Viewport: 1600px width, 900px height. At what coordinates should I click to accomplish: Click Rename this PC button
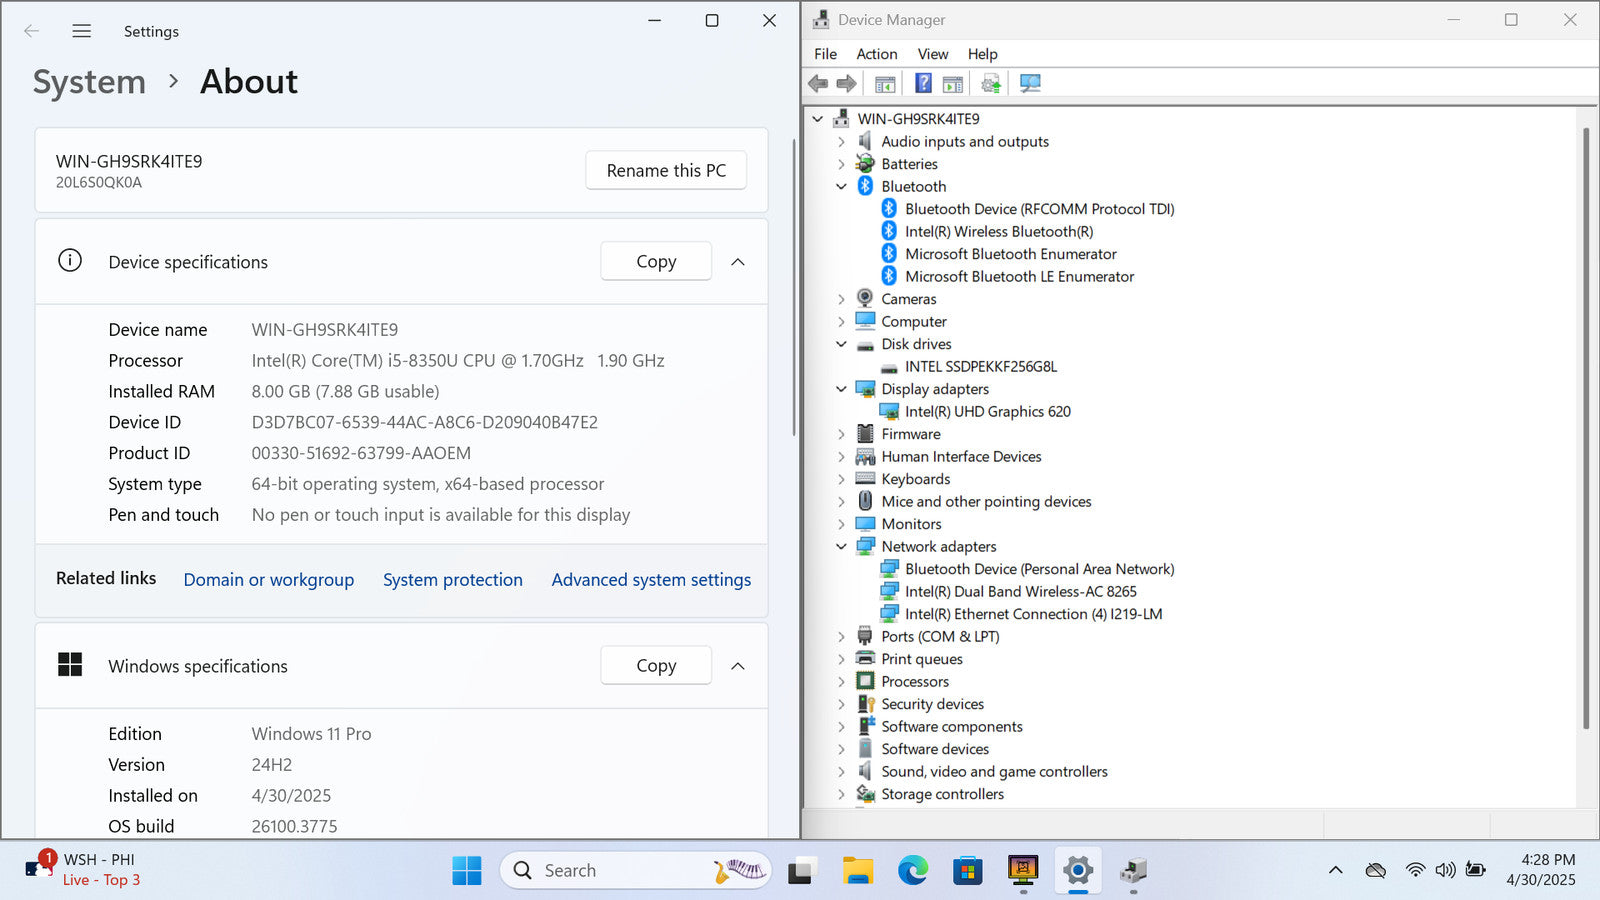(666, 170)
